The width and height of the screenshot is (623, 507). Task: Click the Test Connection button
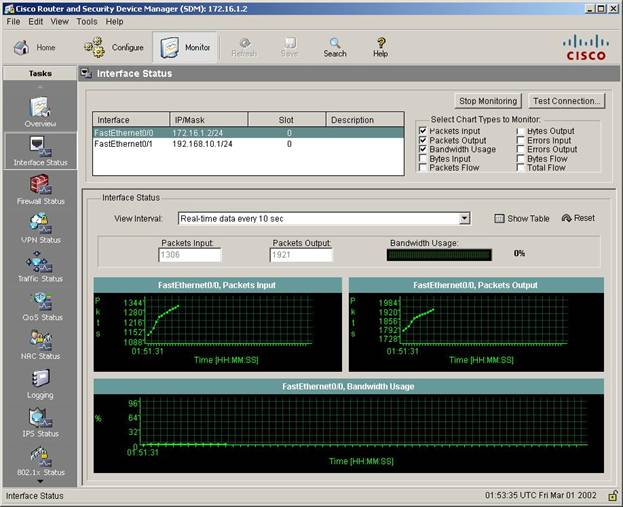(567, 101)
